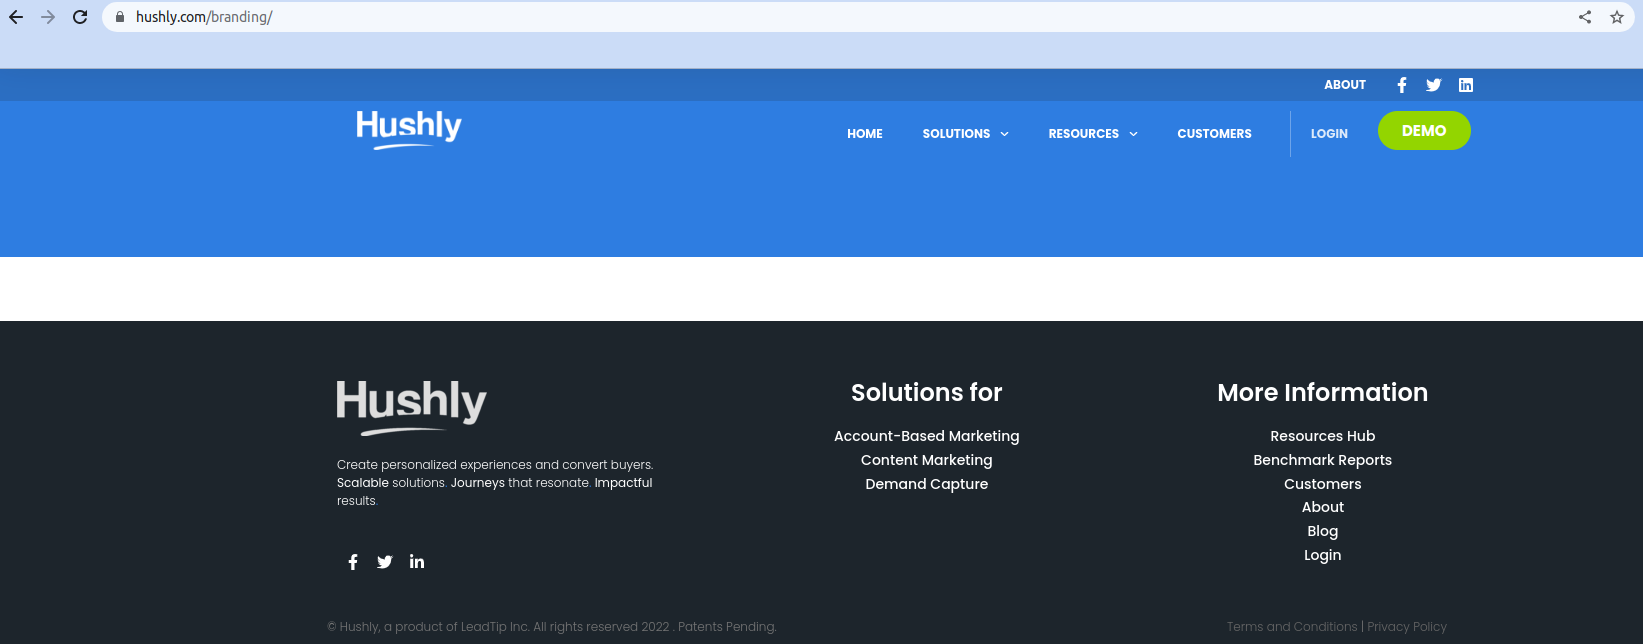Bookmark this page with the star icon
This screenshot has height=644, width=1643.
pos(1617,17)
